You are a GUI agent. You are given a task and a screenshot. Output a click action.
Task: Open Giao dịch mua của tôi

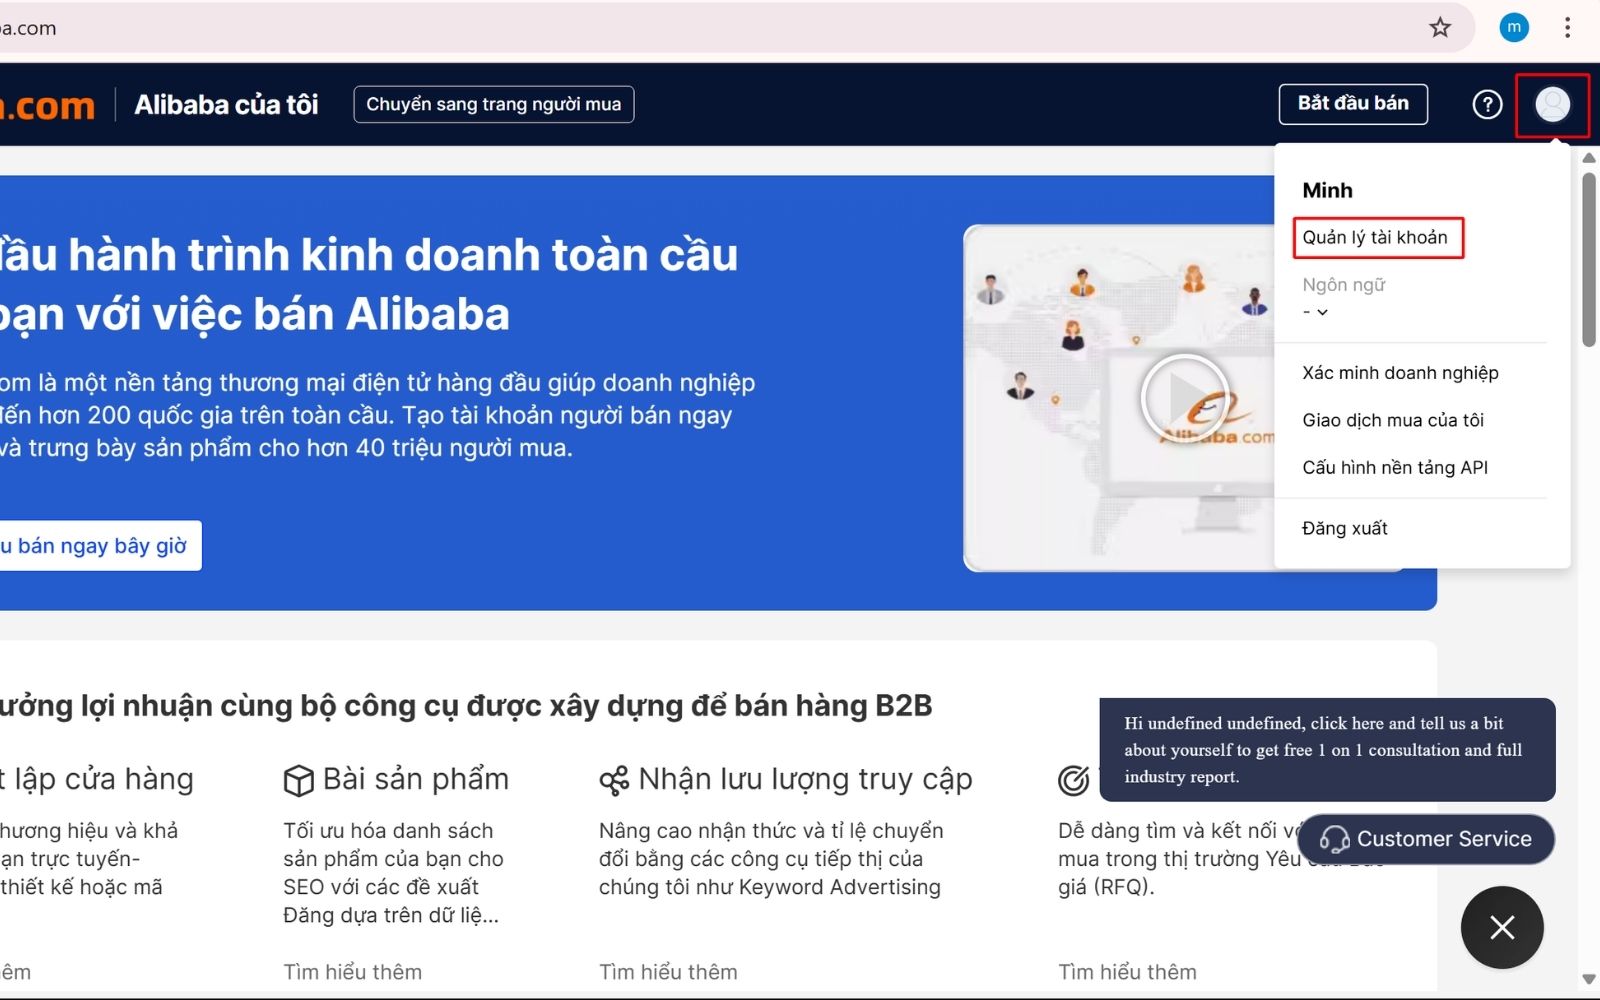click(1393, 420)
